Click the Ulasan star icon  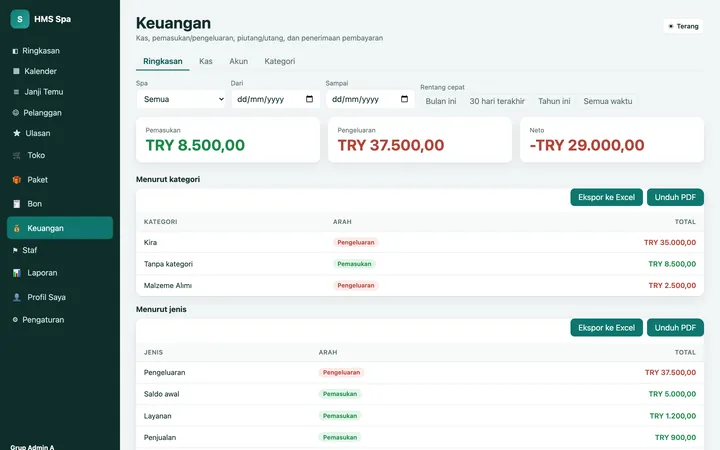click(x=17, y=133)
